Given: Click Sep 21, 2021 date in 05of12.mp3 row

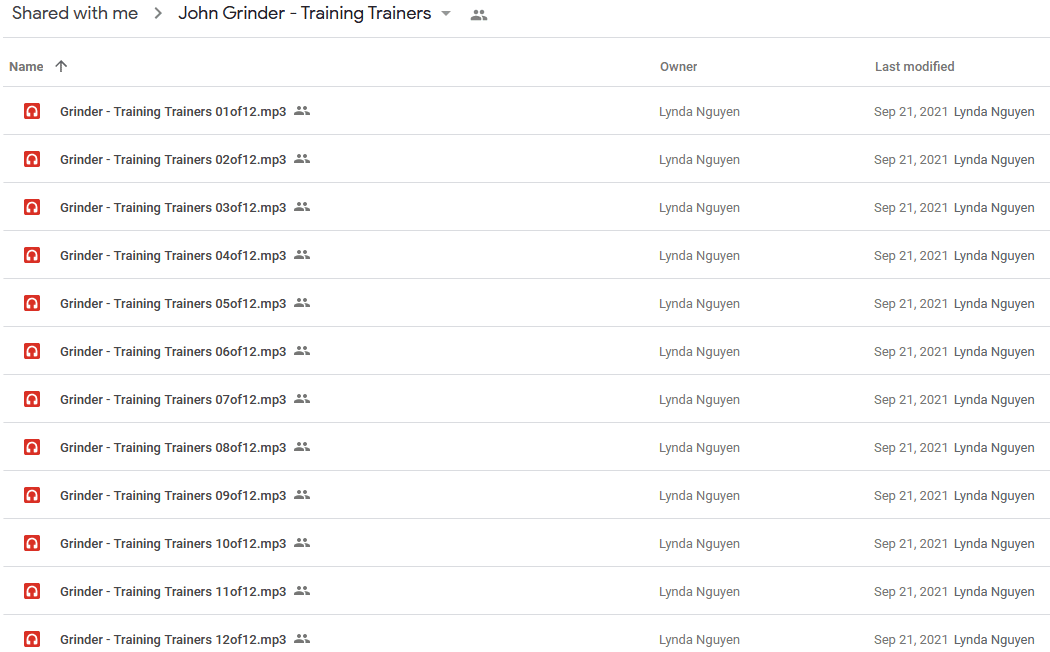Looking at the screenshot, I should [x=911, y=304].
